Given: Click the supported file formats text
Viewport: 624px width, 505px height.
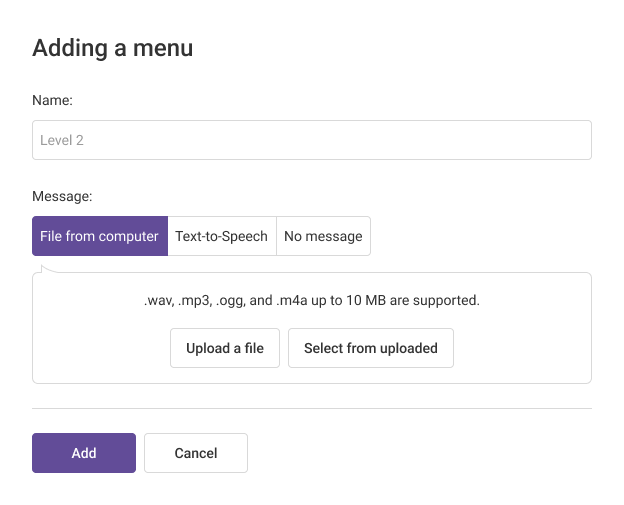Looking at the screenshot, I should tap(311, 300).
